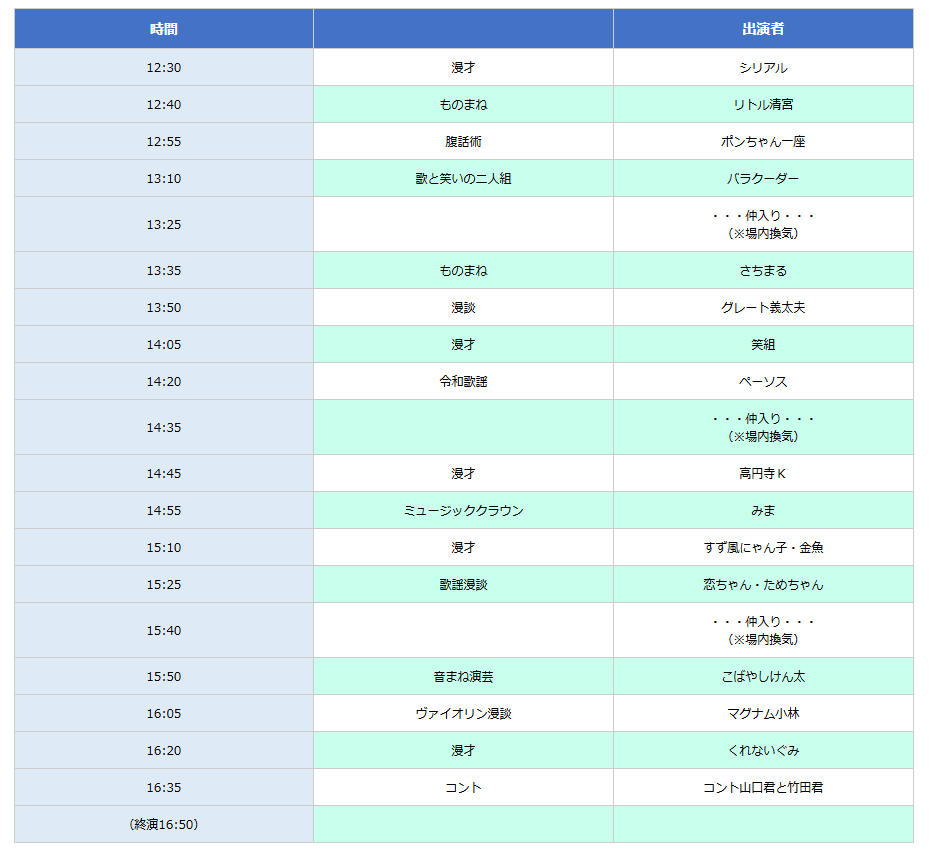Click the 音まね演芸 genre cell
Screen dimensions: 932x857
coord(464,676)
